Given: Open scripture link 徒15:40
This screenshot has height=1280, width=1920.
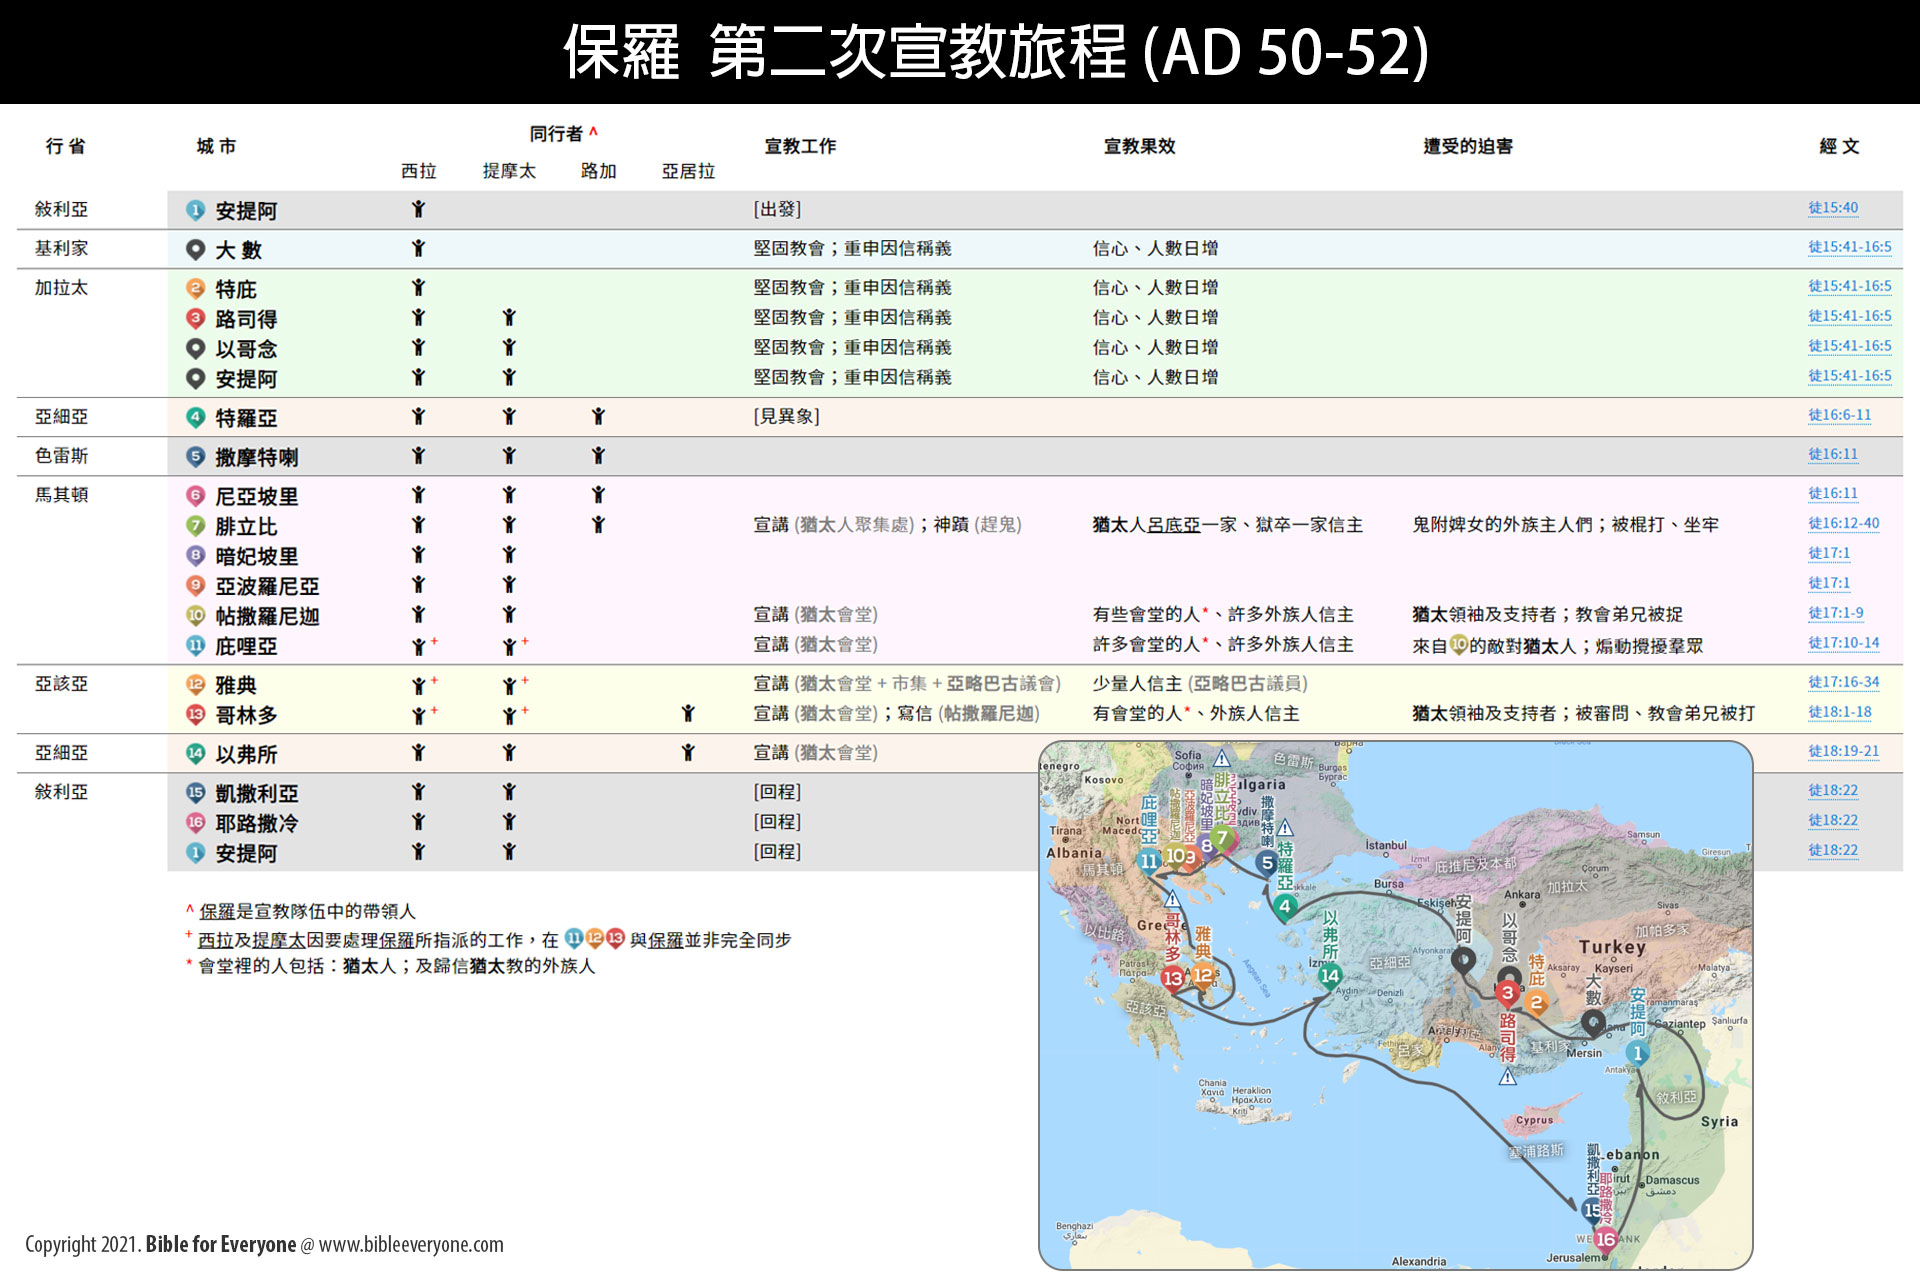Looking at the screenshot, I should [x=1832, y=208].
